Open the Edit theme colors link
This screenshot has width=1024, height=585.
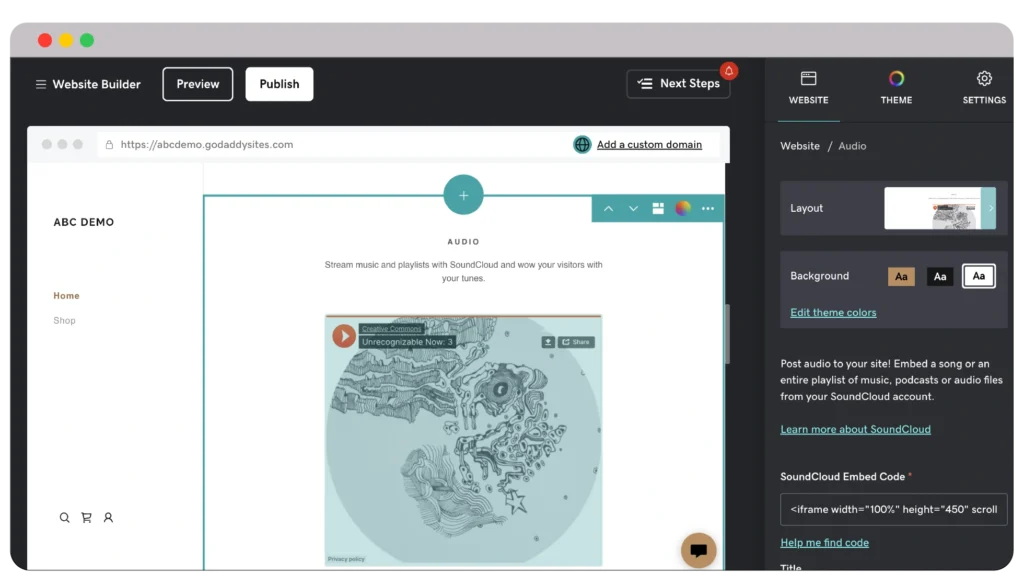(833, 312)
